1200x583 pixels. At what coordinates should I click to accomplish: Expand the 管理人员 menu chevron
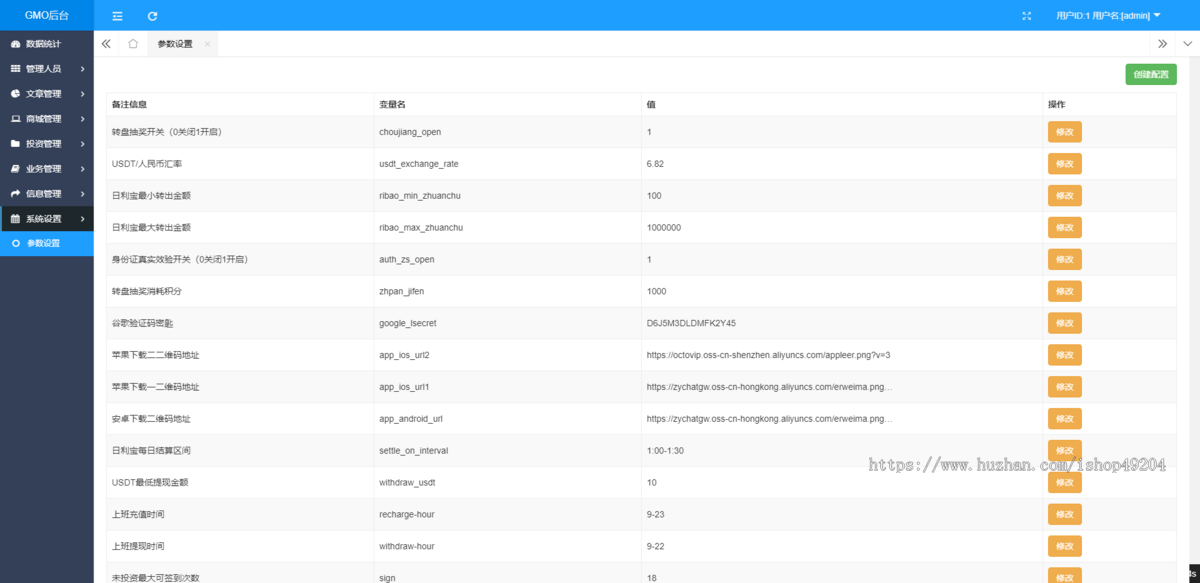[82, 69]
